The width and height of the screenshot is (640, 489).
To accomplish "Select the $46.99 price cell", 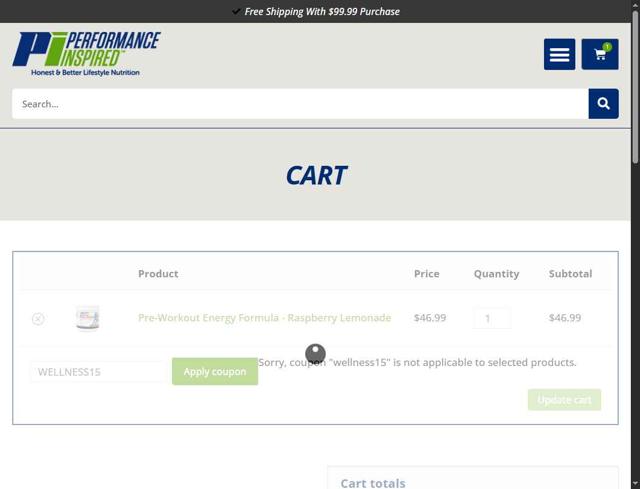I will [x=430, y=318].
